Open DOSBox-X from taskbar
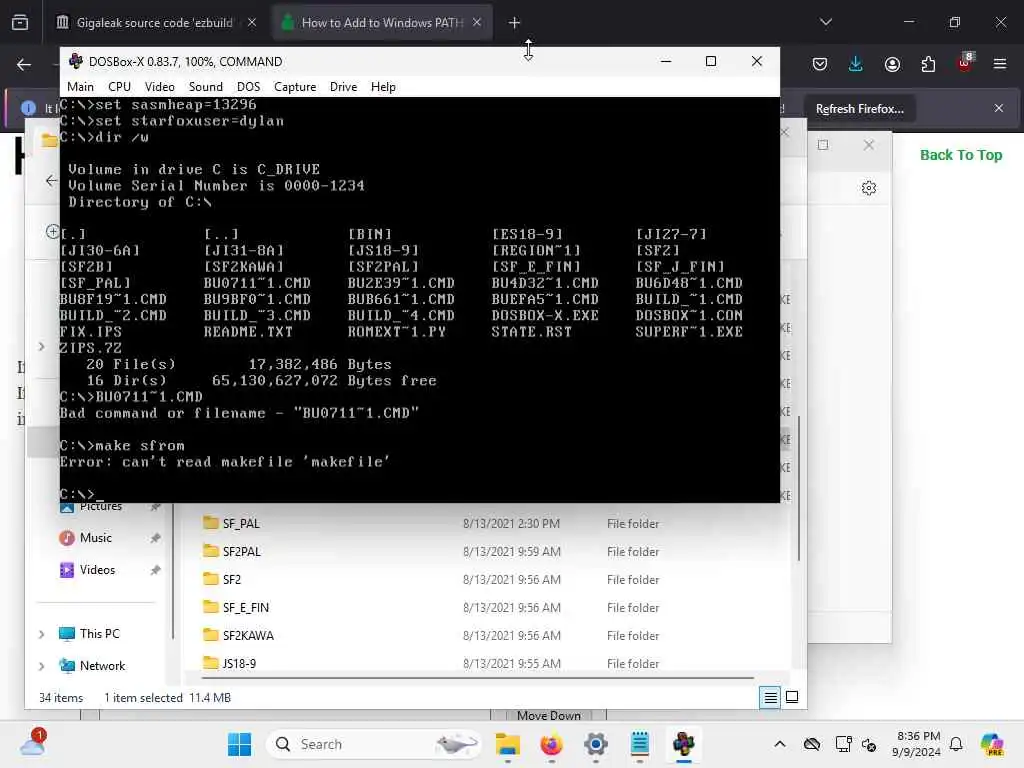 [x=684, y=744]
